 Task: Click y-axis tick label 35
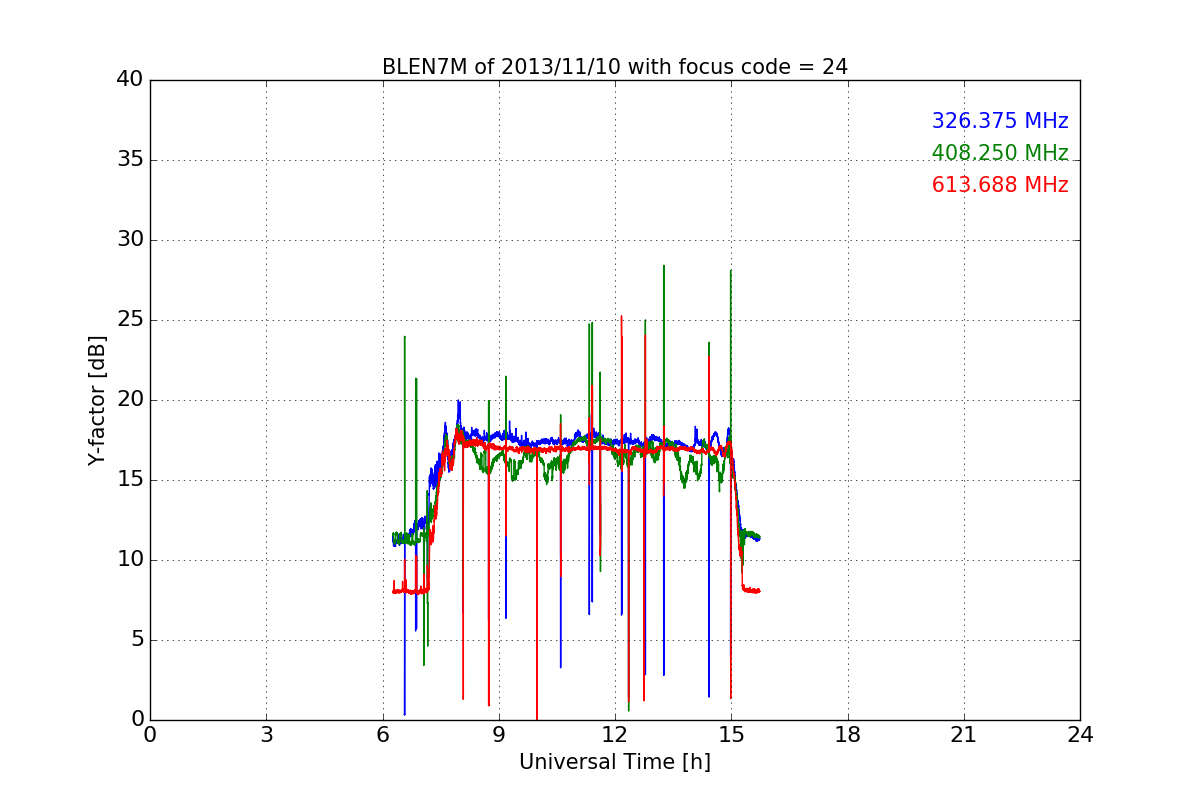(129, 160)
